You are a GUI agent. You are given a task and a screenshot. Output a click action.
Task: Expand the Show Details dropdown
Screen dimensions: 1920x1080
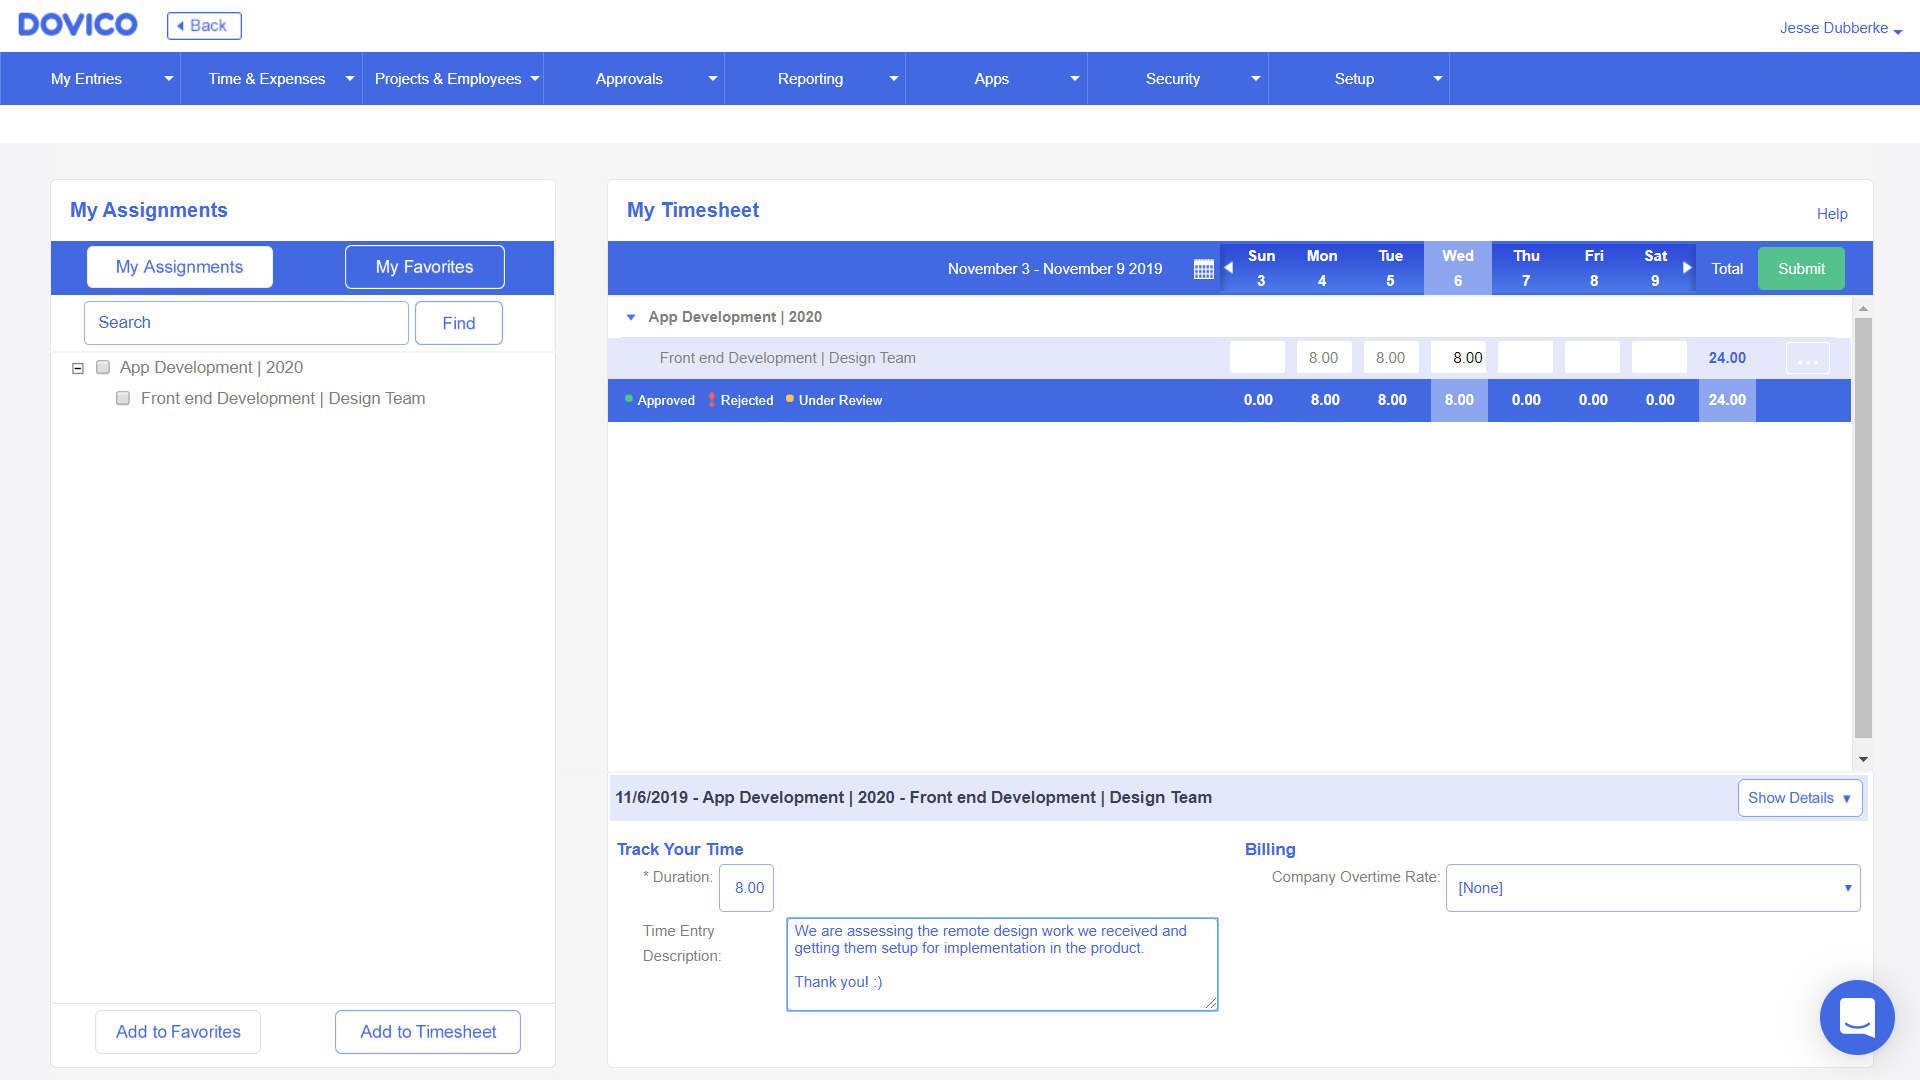[x=1799, y=798]
